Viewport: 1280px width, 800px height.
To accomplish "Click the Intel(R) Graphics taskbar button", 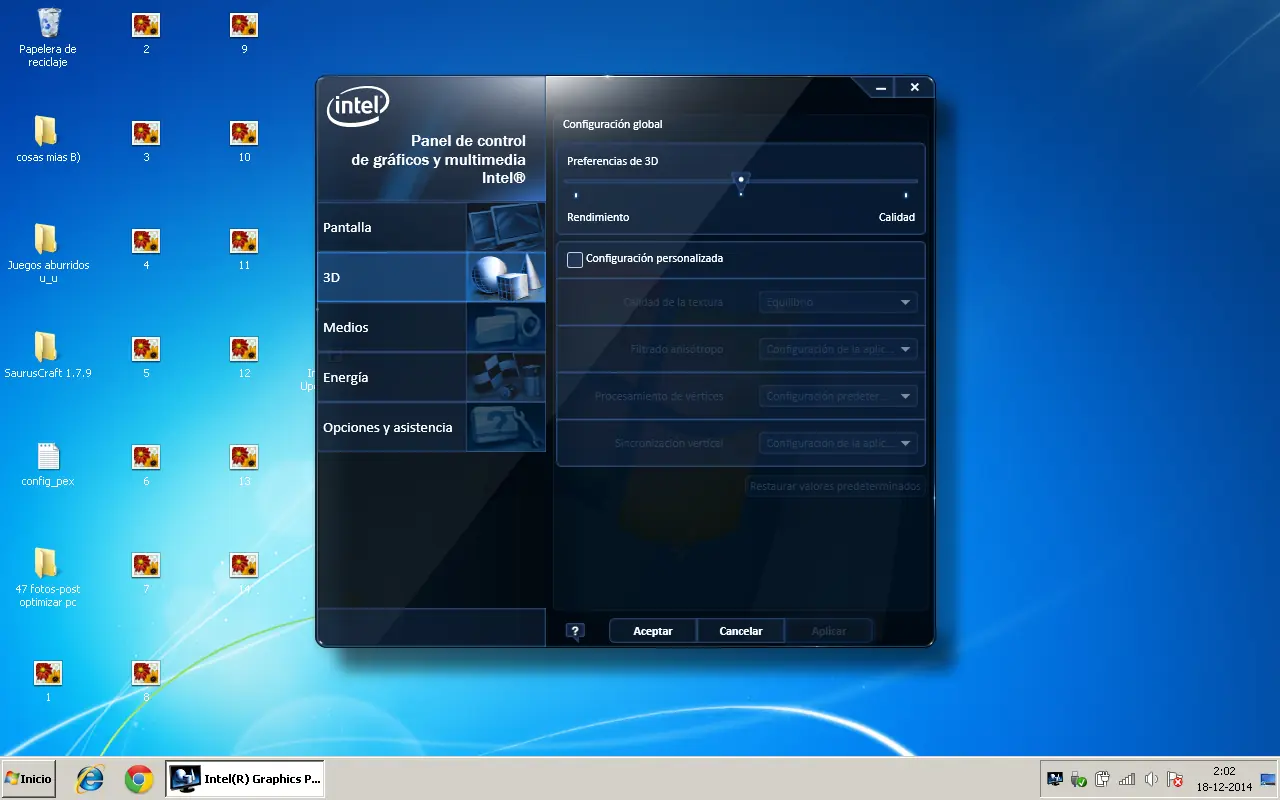I will (245, 779).
